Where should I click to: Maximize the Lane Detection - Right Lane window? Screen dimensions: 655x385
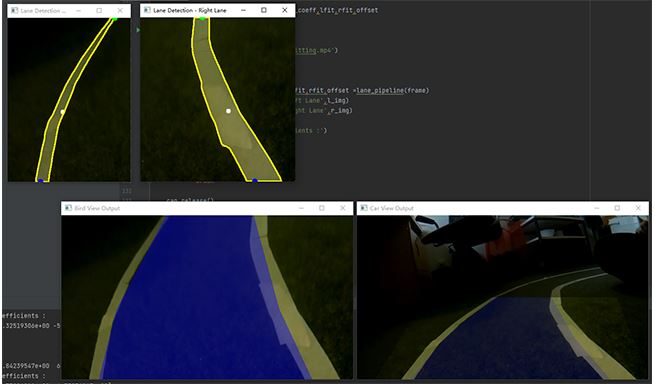264,10
